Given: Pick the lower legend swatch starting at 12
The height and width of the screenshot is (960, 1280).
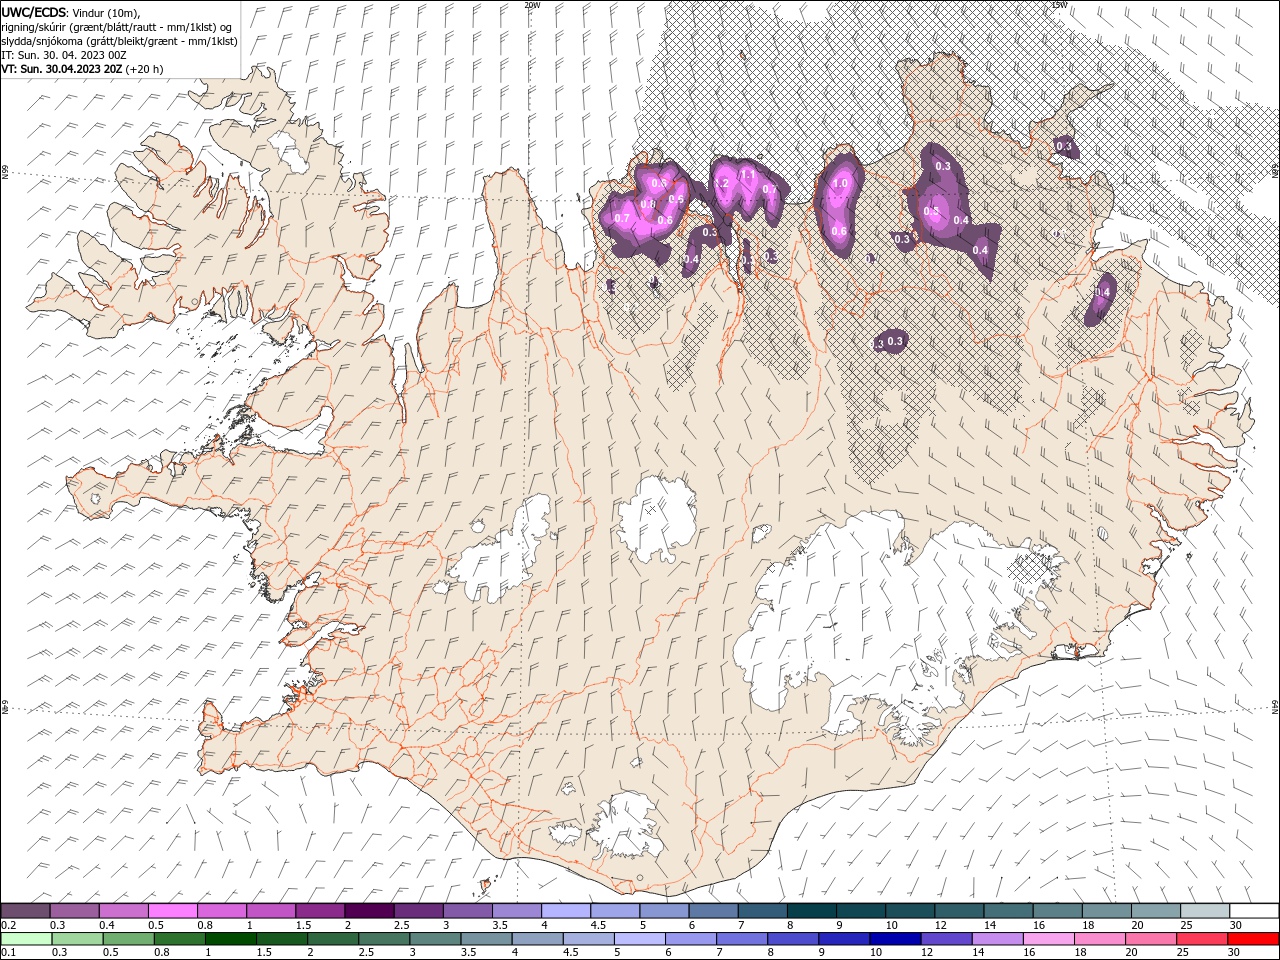Looking at the screenshot, I should (x=944, y=939).
